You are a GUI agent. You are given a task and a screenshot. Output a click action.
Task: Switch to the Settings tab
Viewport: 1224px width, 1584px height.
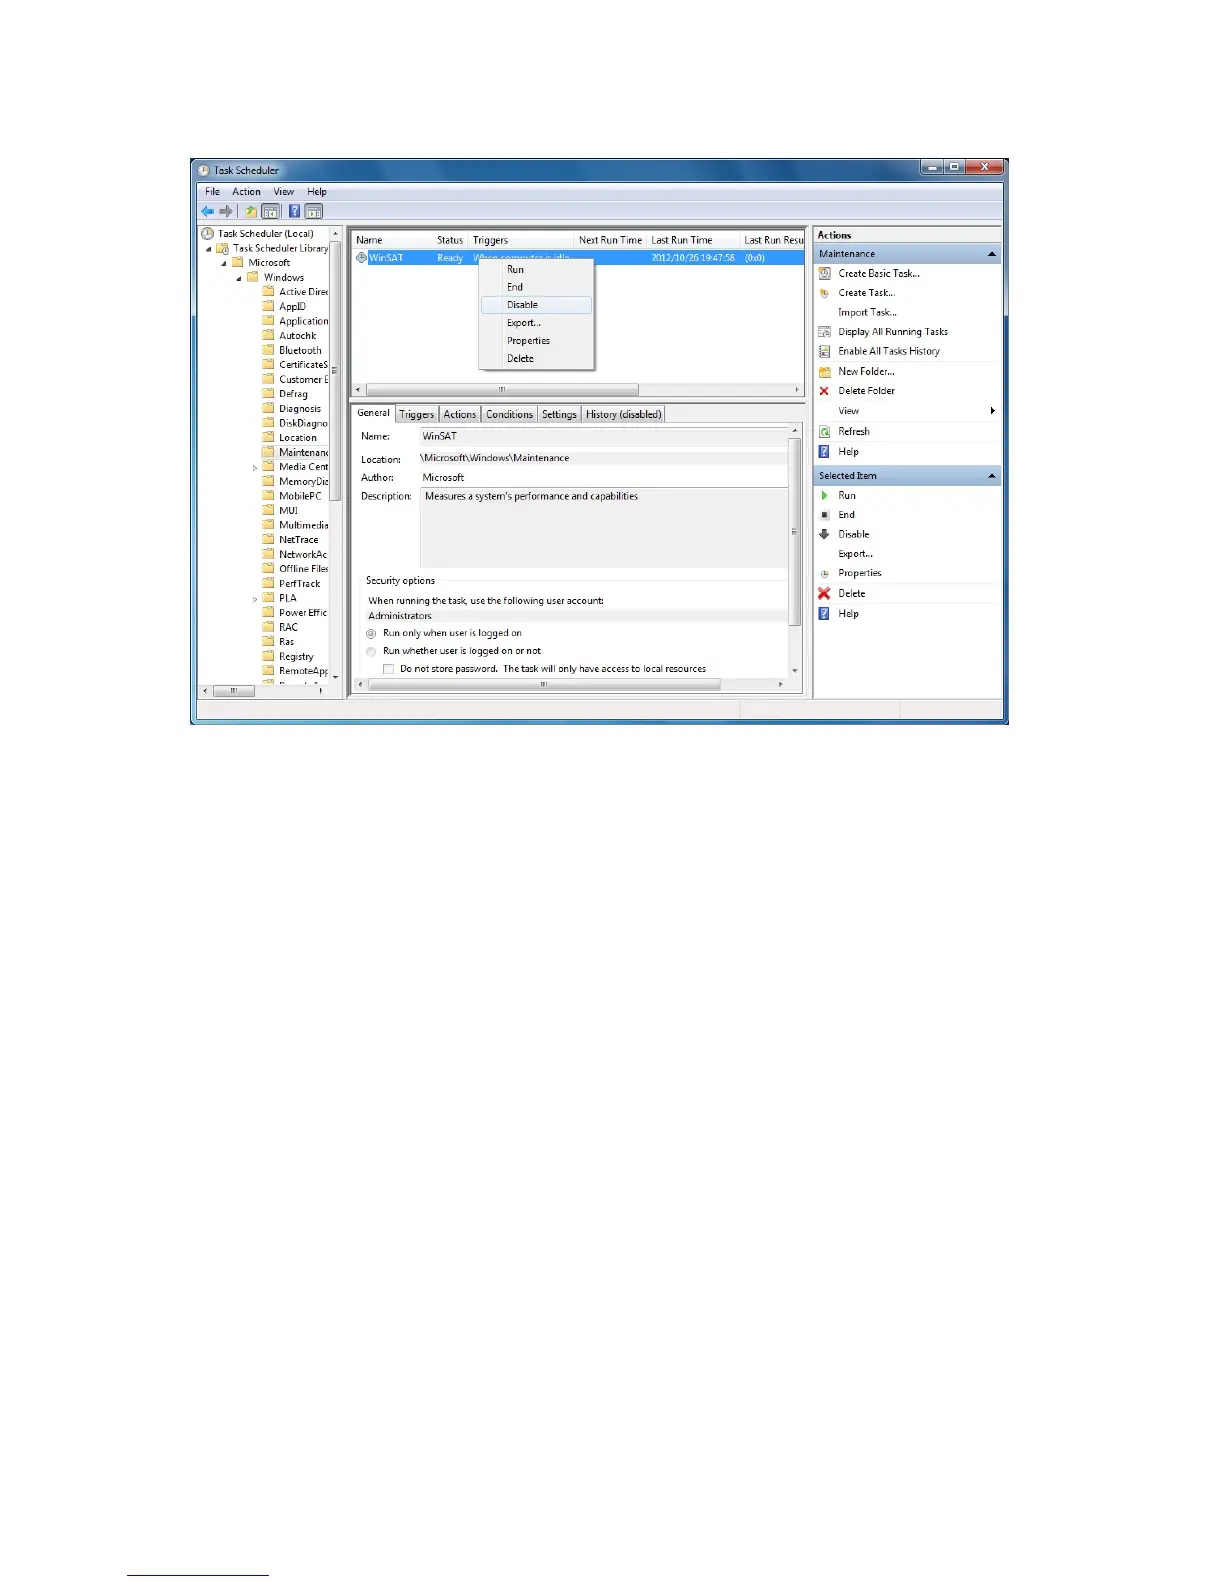click(x=560, y=414)
